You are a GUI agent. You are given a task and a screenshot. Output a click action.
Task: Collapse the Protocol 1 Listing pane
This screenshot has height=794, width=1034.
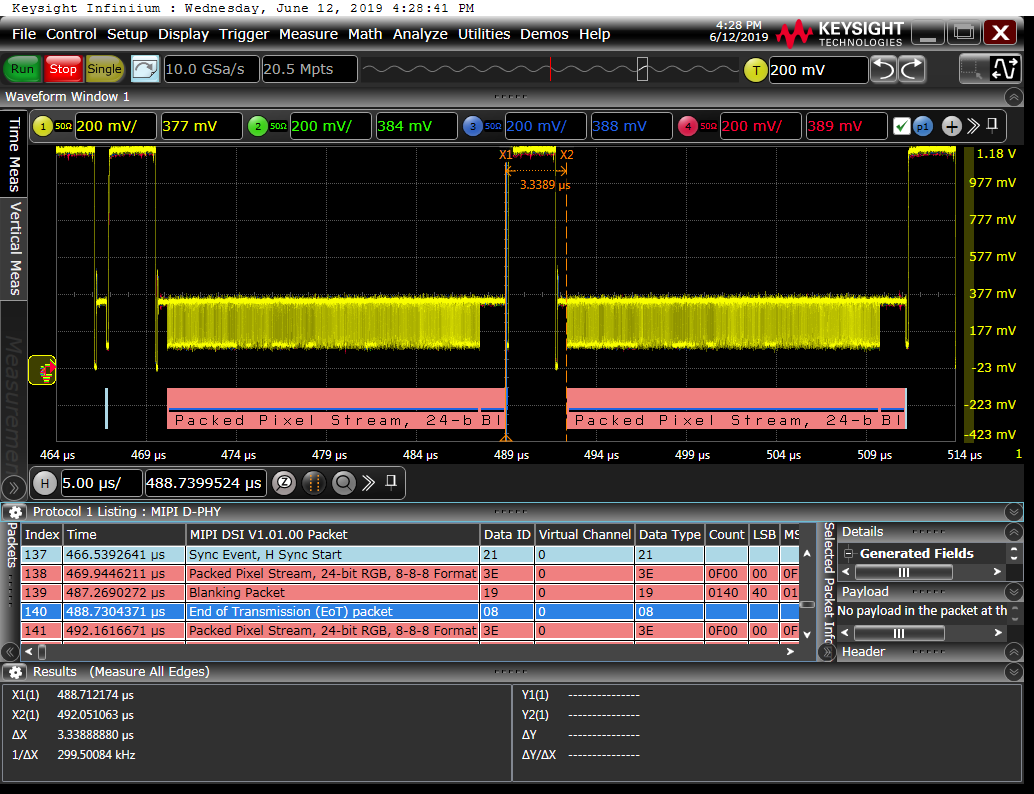1014,512
